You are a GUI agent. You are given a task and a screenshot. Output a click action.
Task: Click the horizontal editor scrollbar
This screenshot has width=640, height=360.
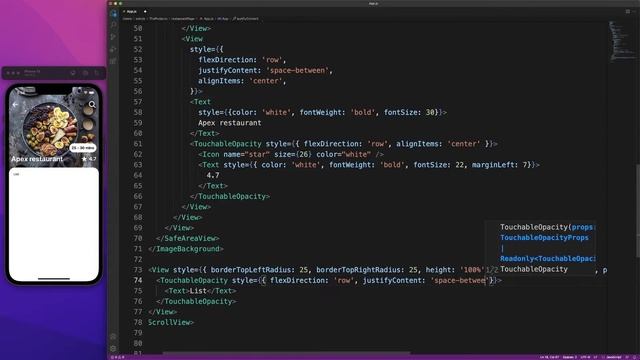click(286, 353)
